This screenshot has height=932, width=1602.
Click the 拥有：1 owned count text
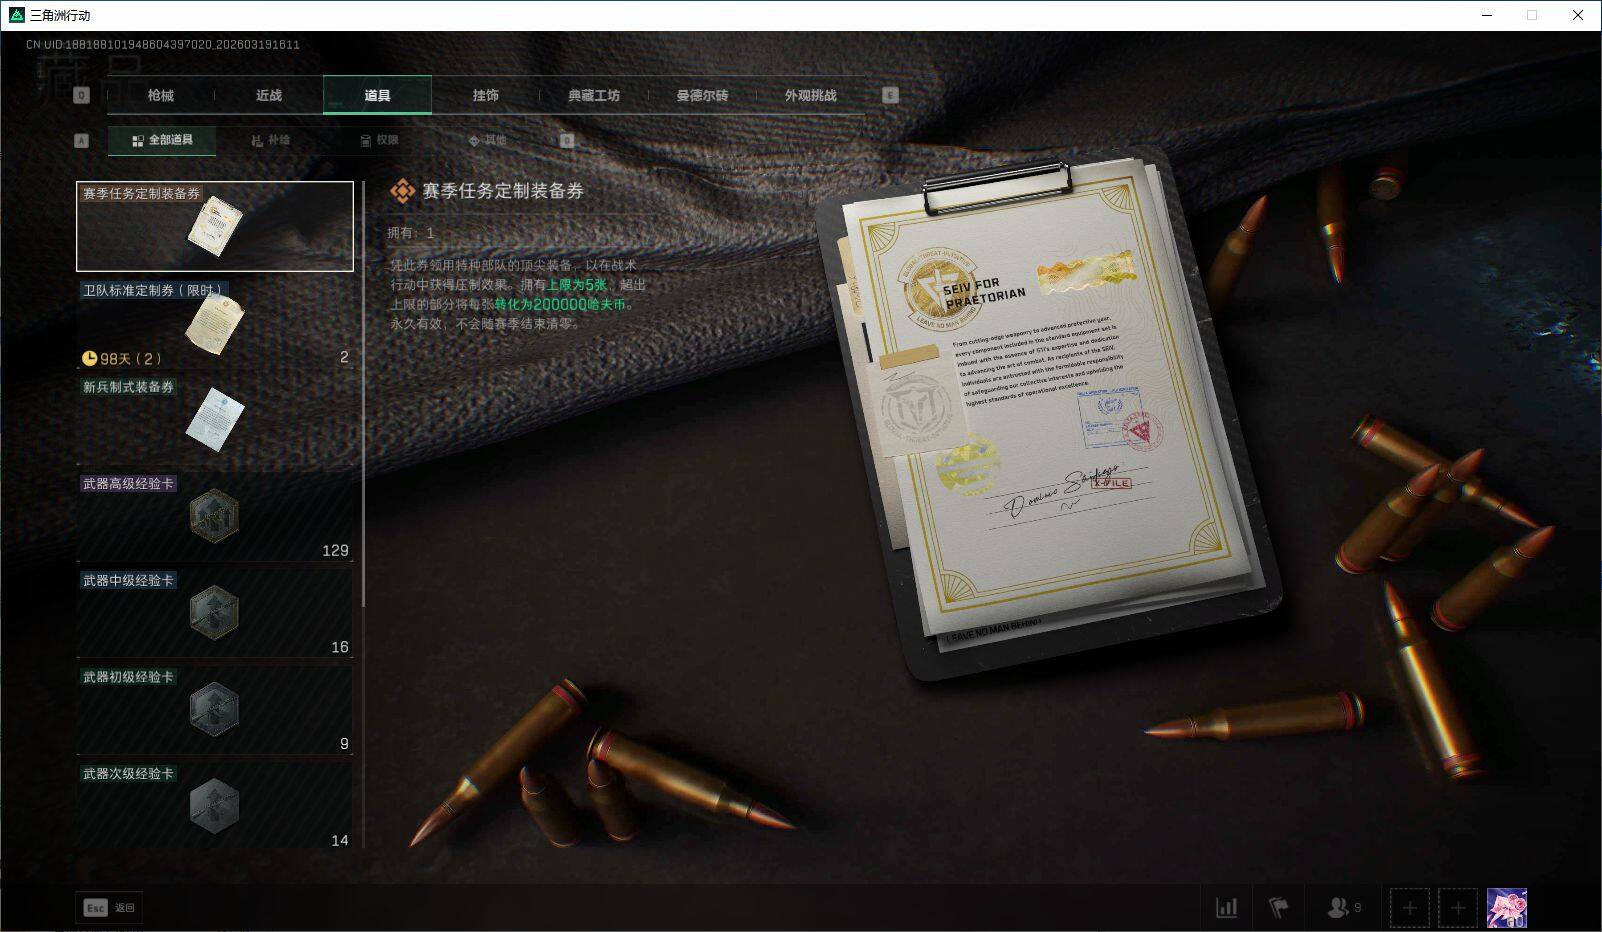[411, 233]
